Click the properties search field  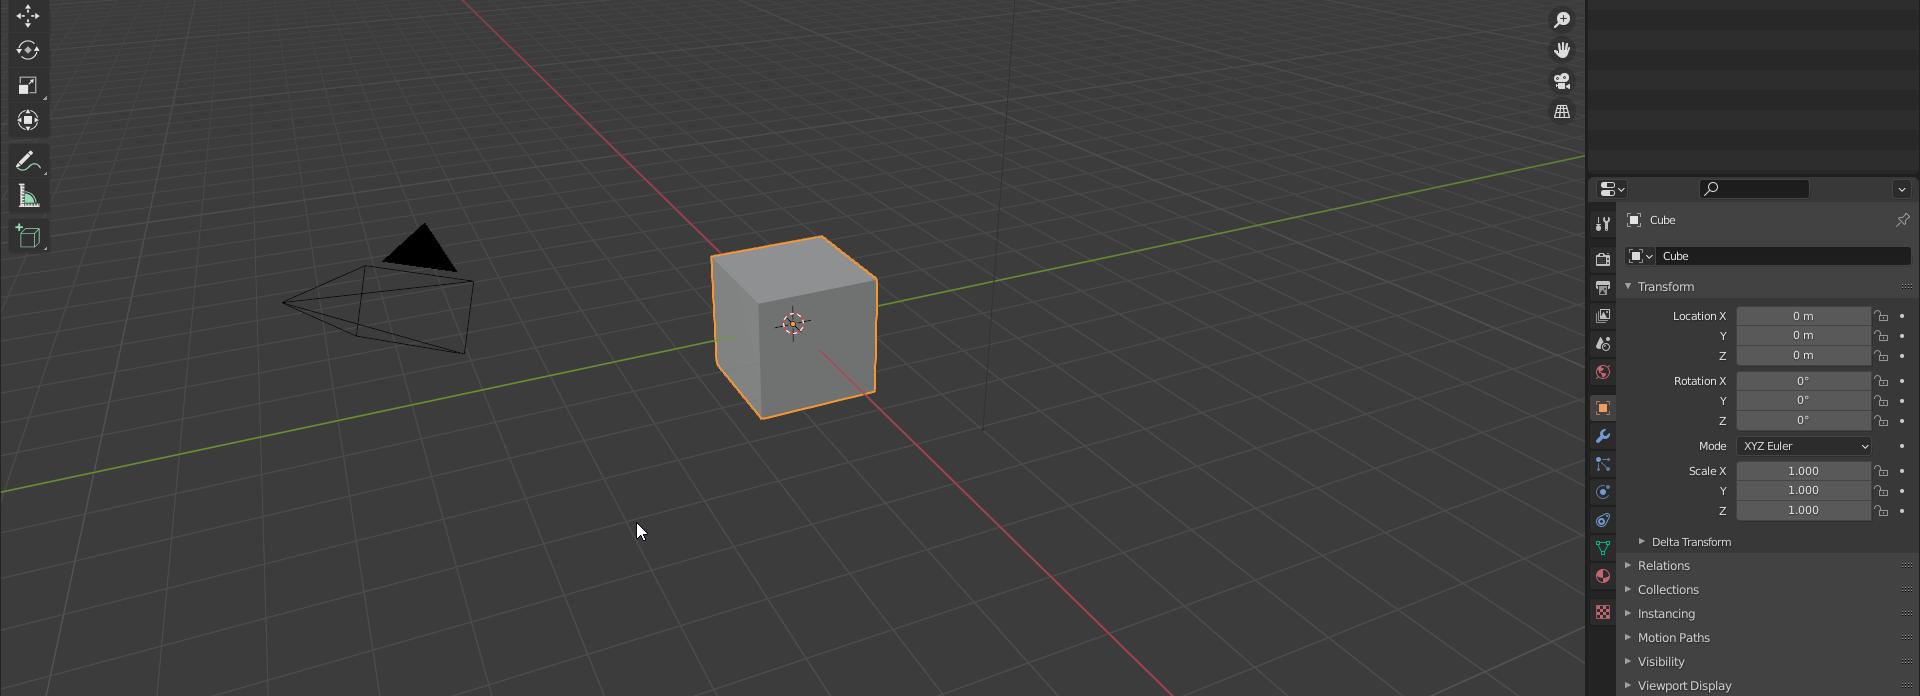(1754, 189)
